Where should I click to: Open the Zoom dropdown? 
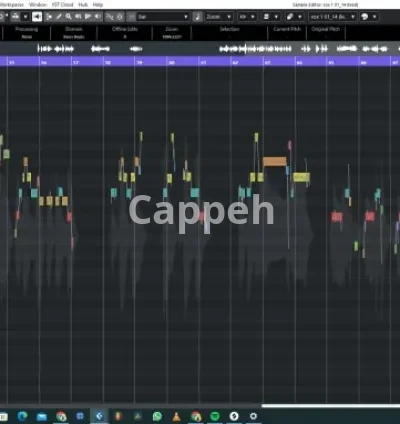(x=219, y=17)
